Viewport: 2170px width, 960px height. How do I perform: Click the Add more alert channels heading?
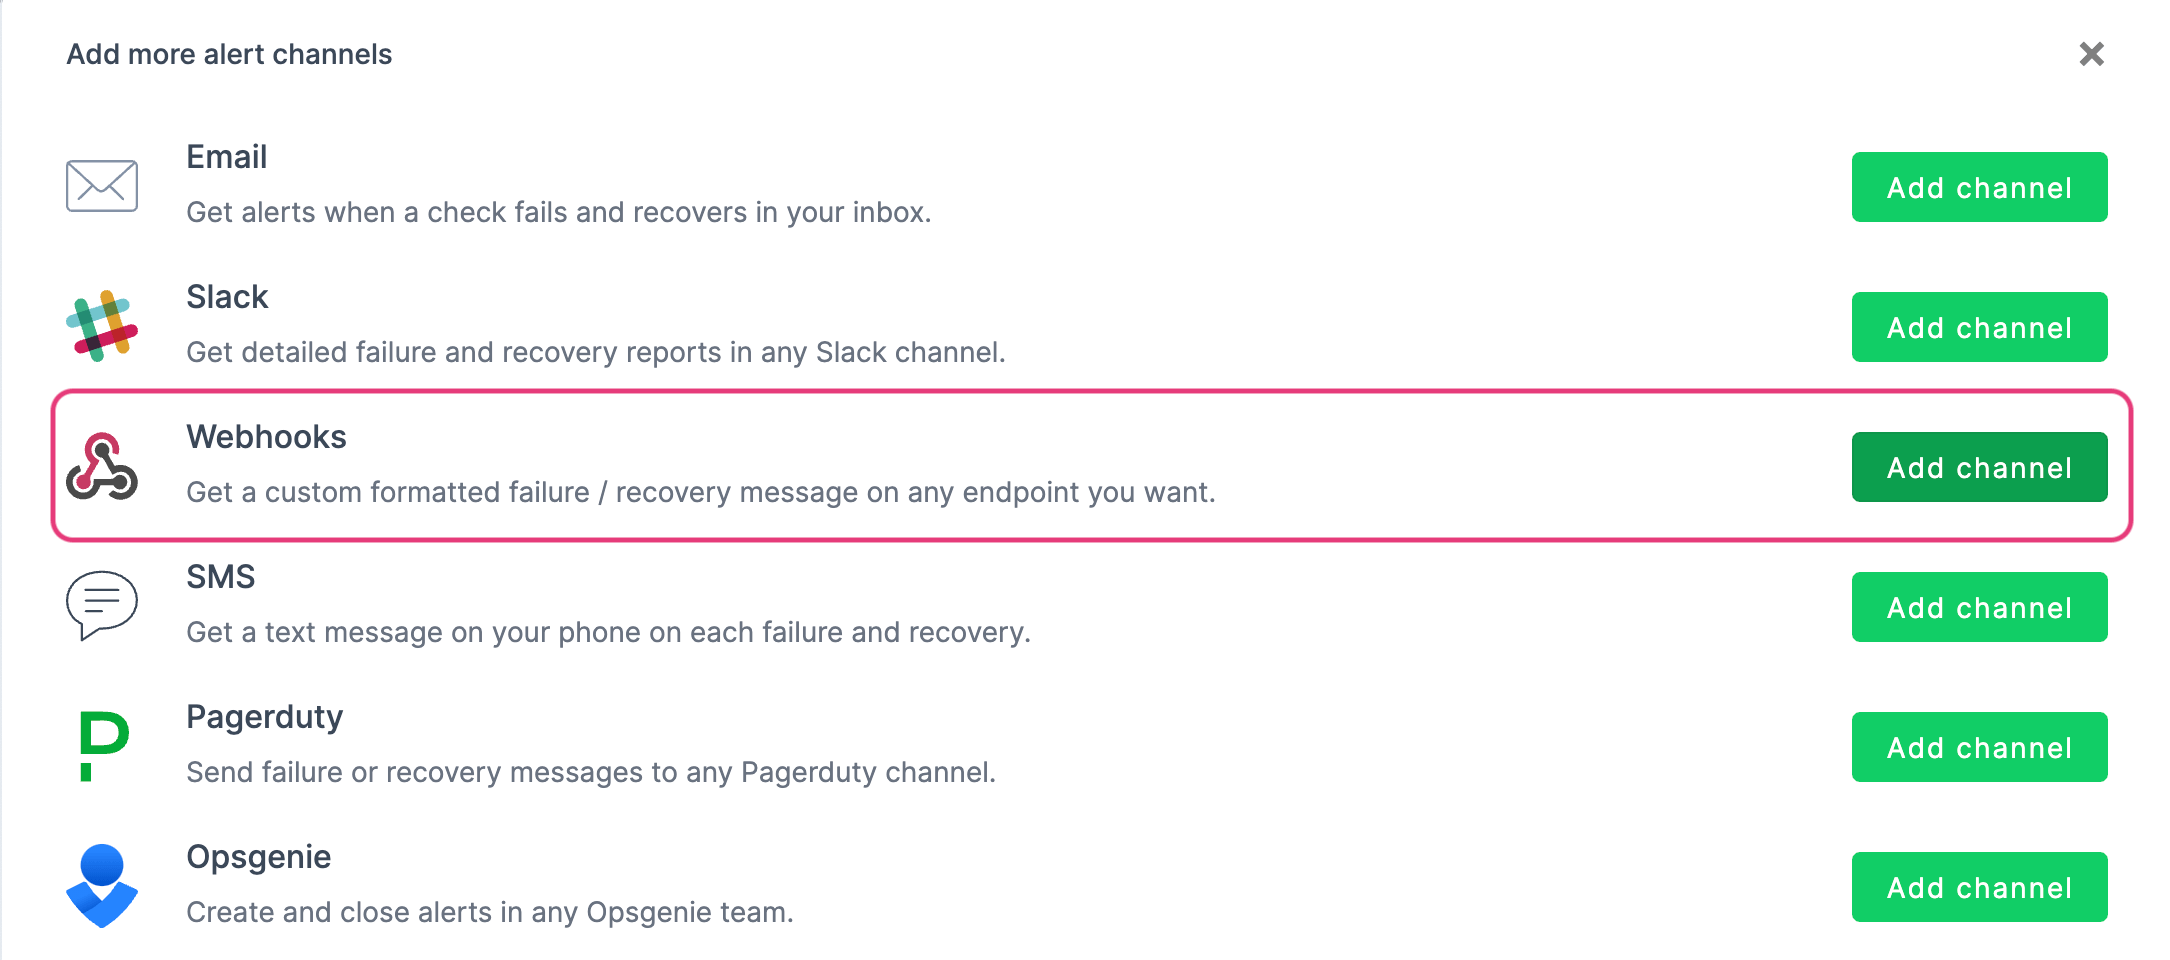pos(228,54)
